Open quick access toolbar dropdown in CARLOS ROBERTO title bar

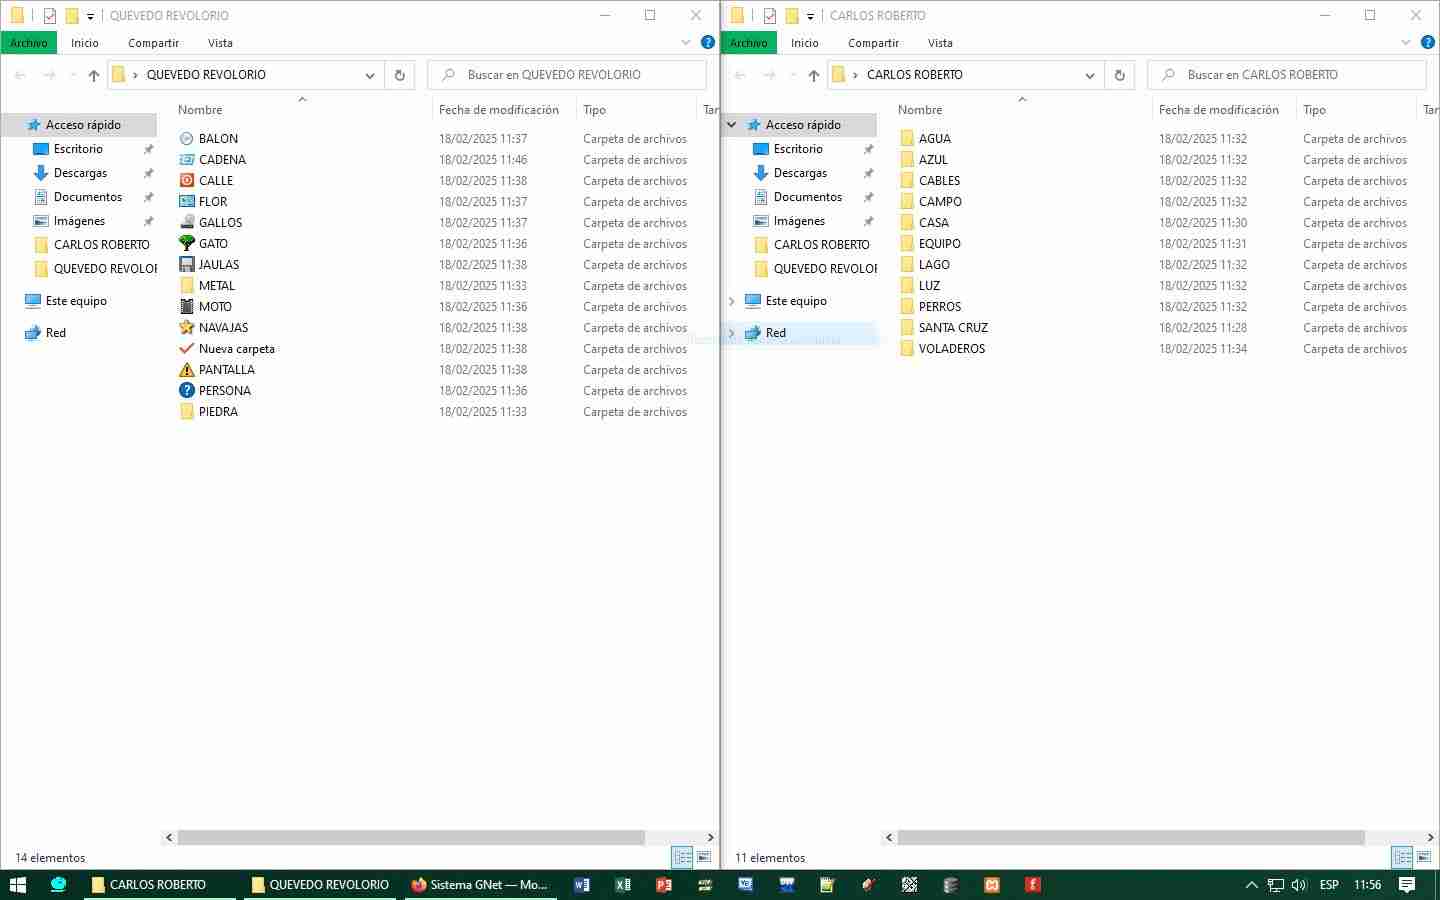pos(810,16)
